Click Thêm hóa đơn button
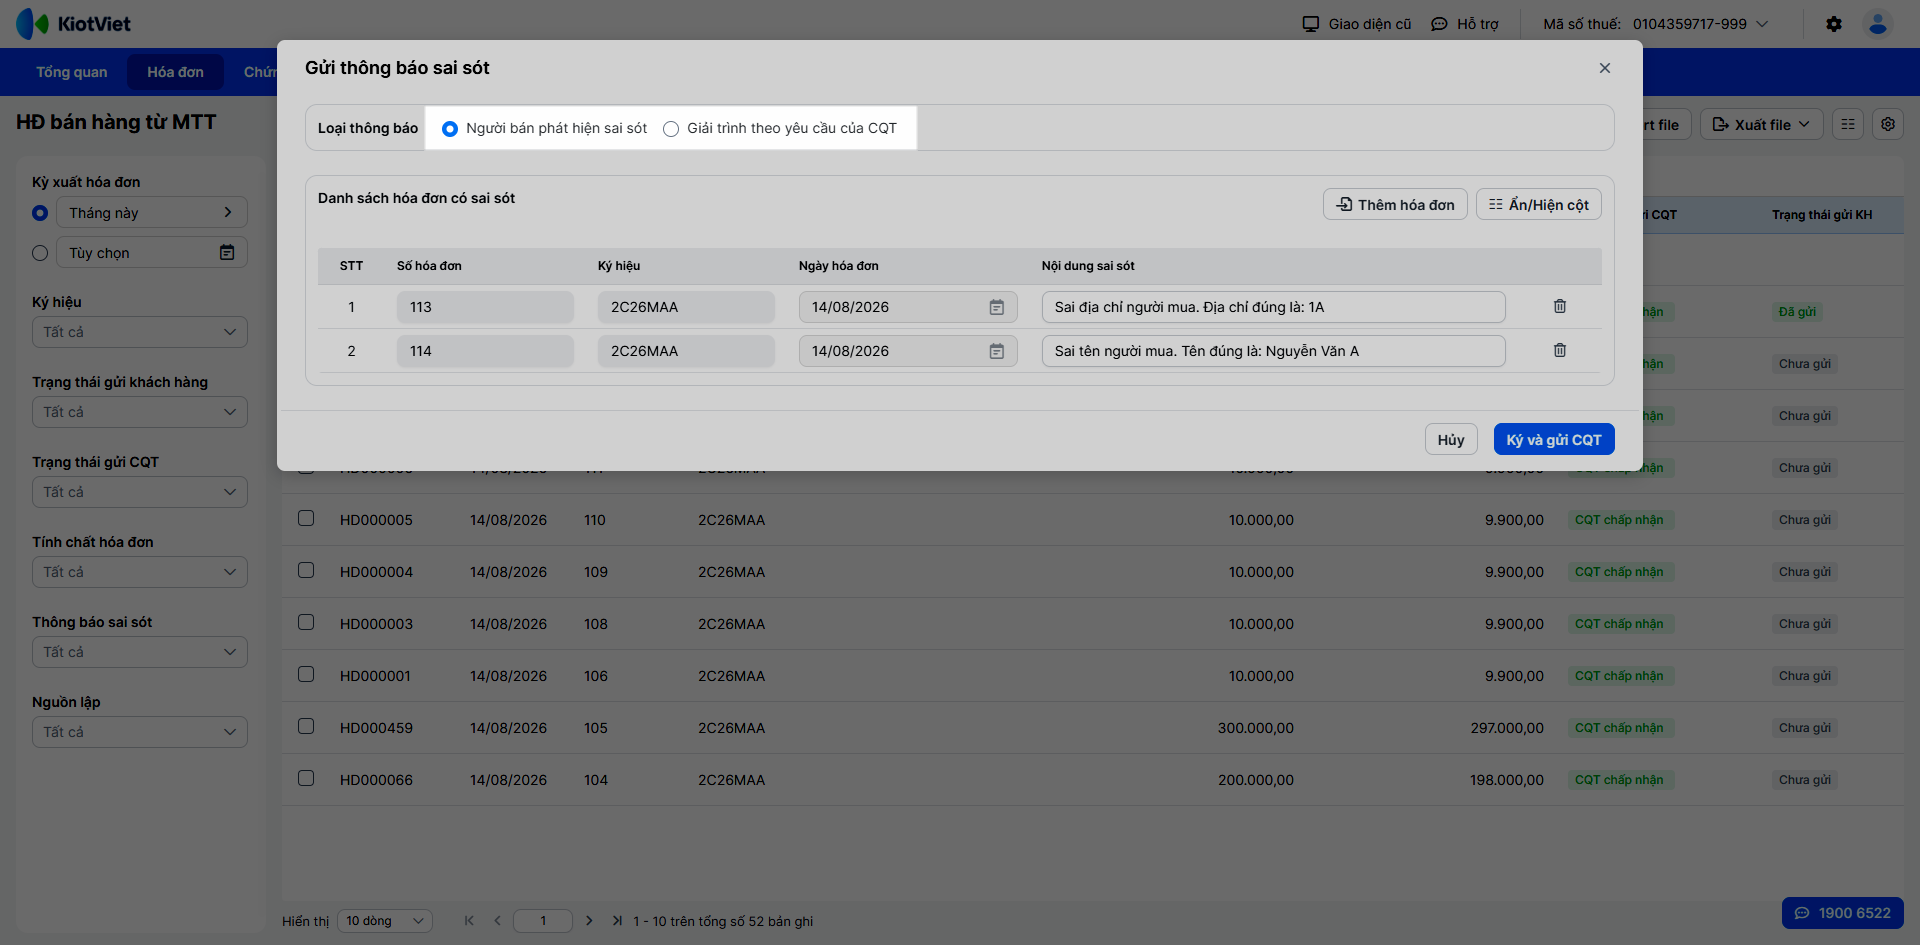This screenshot has width=1920, height=945. 1395,204
